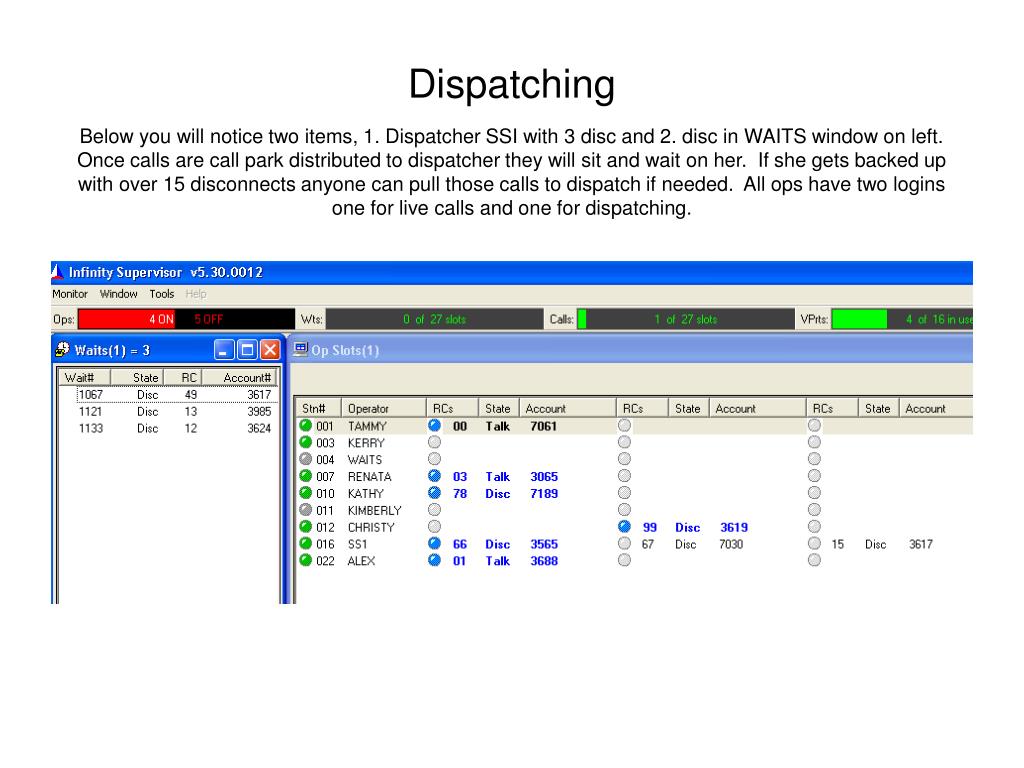Screen dimensions: 1024x768
Task: Click SS1's blue first-slot call indicator
Action: click(434, 543)
